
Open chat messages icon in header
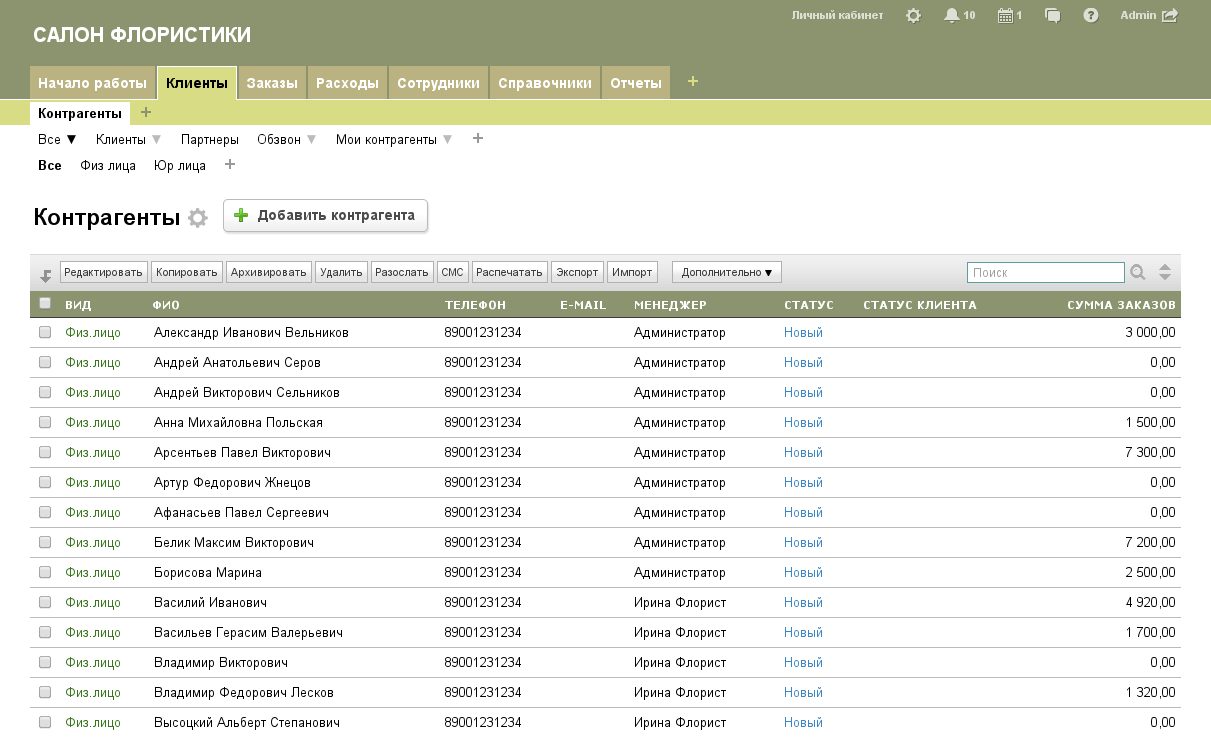[x=1053, y=16]
